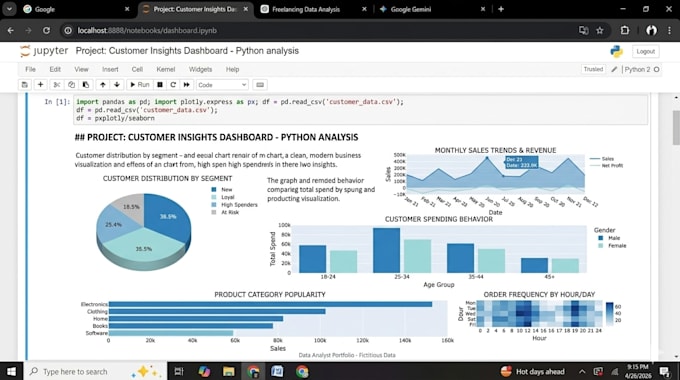Screen dimensions: 680x380
Task: Restart kernel and rerun all cells
Action: pos(186,85)
